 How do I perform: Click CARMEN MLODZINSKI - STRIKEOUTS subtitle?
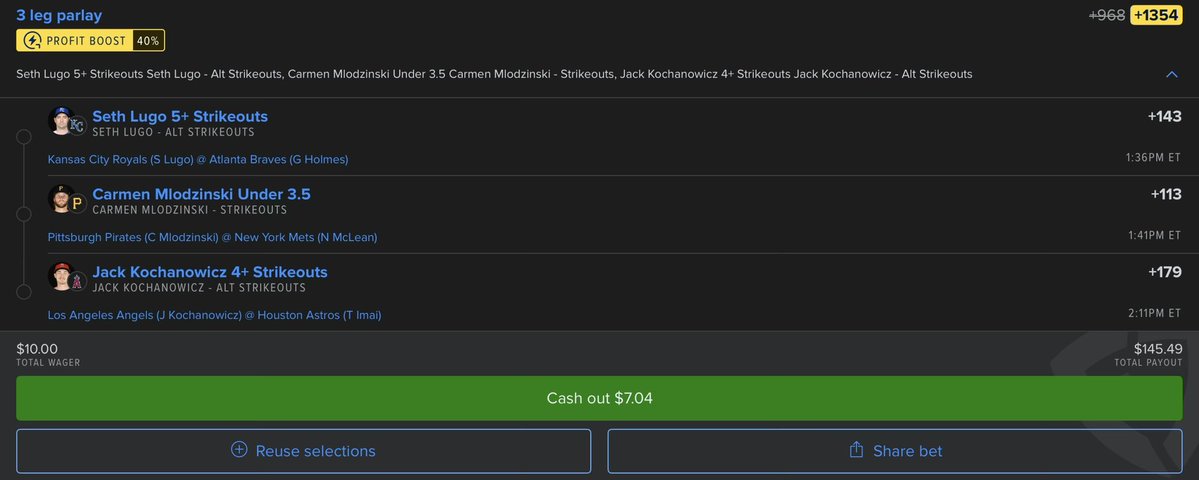click(x=190, y=210)
